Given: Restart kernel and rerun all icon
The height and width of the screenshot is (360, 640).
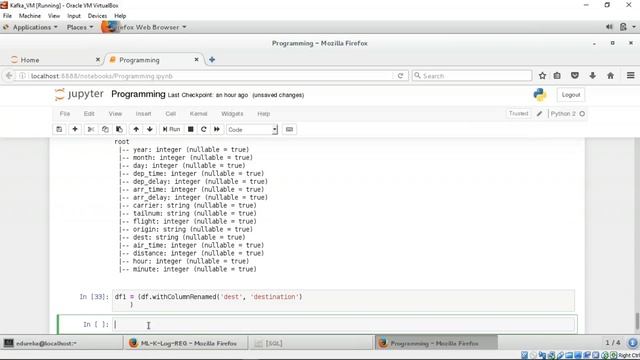Looking at the screenshot, I should pos(217,129).
